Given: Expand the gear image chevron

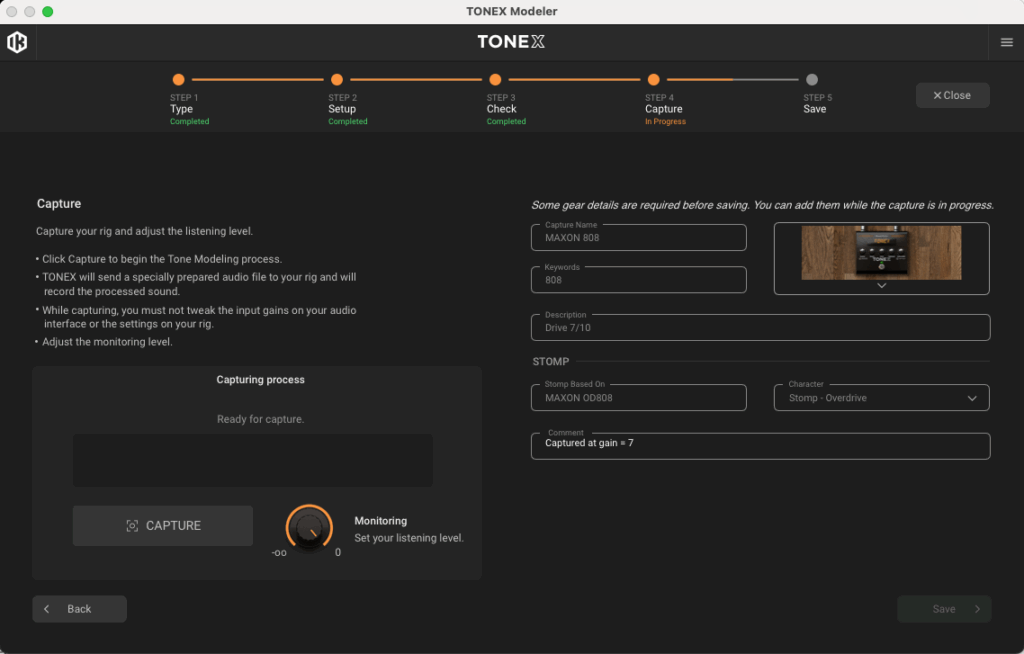Looking at the screenshot, I should (x=881, y=286).
